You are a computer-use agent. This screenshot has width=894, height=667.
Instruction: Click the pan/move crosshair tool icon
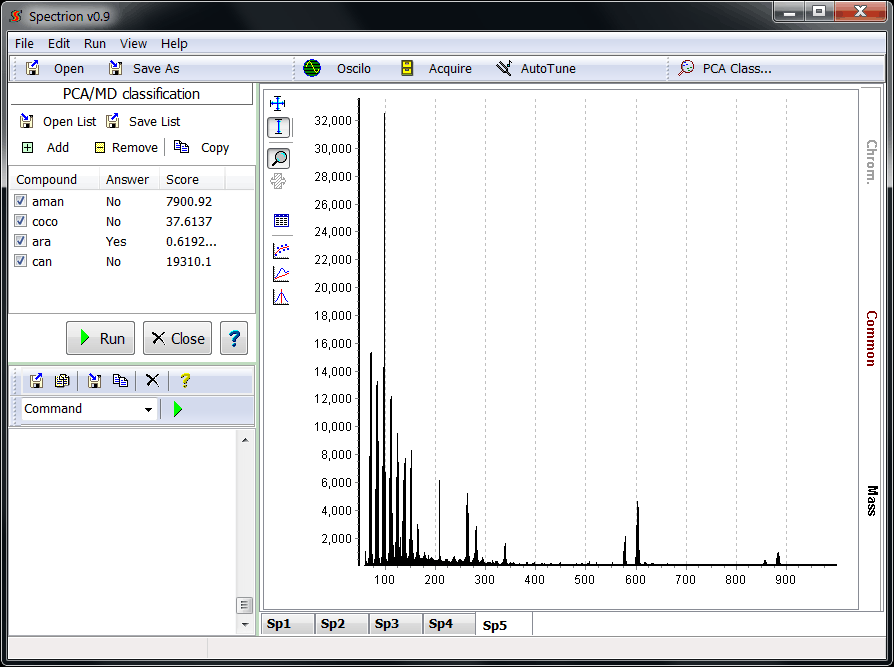tap(279, 103)
